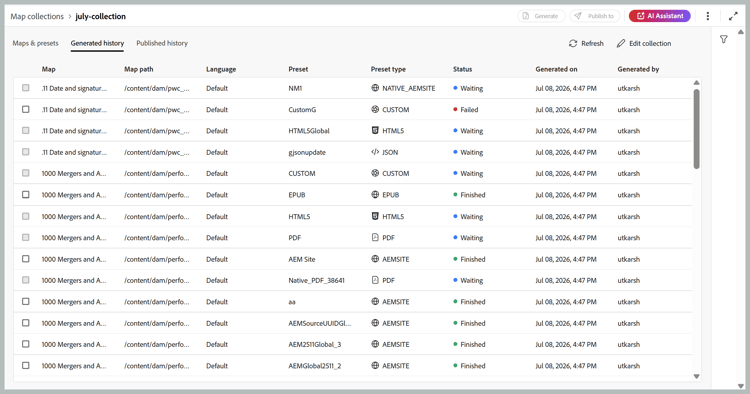Click the table scroll down arrow
Image resolution: width=750 pixels, height=394 pixels.
[696, 376]
